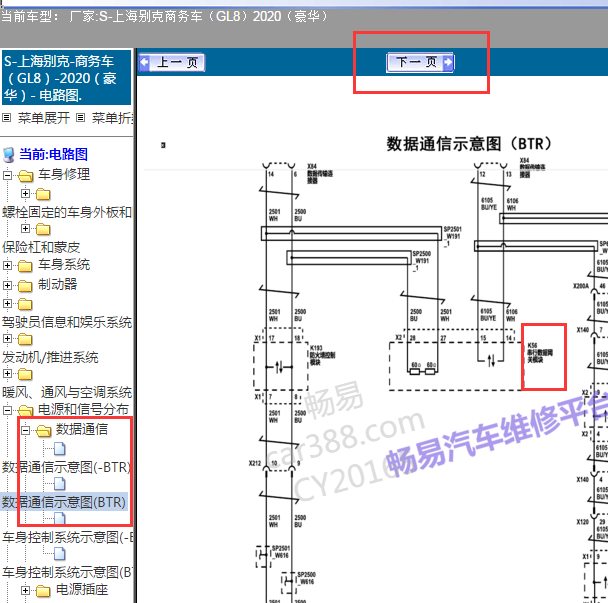Click the small icon before 菜单展开
Viewport: 608px width, 603px height.
pyautogui.click(x=7, y=117)
